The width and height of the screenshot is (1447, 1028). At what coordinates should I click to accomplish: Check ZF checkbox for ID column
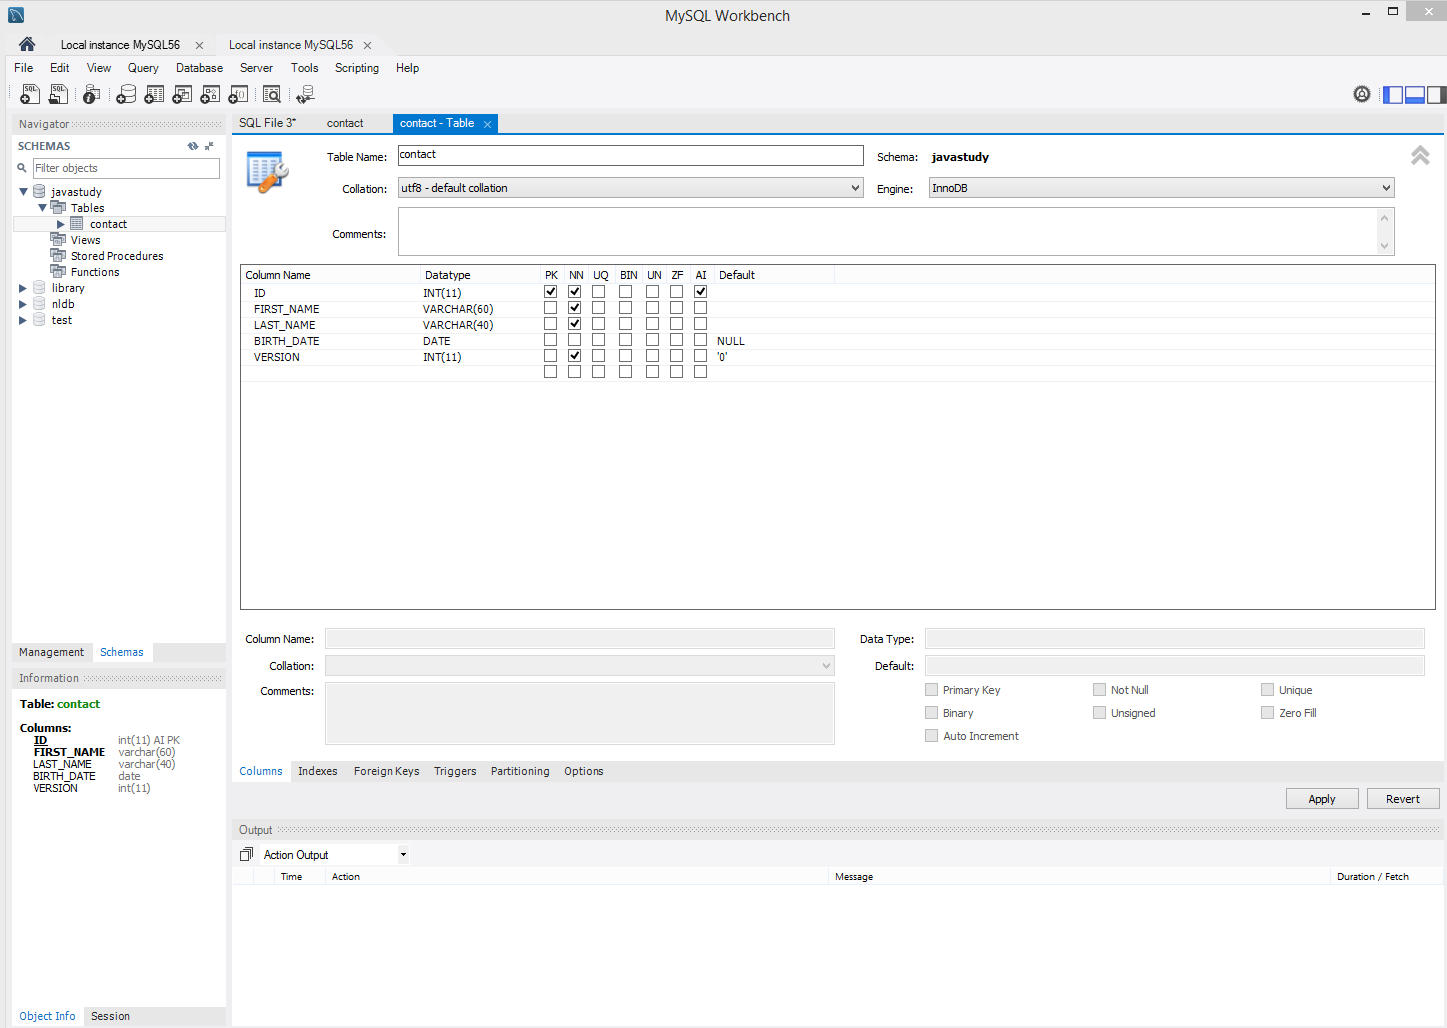pyautogui.click(x=677, y=292)
